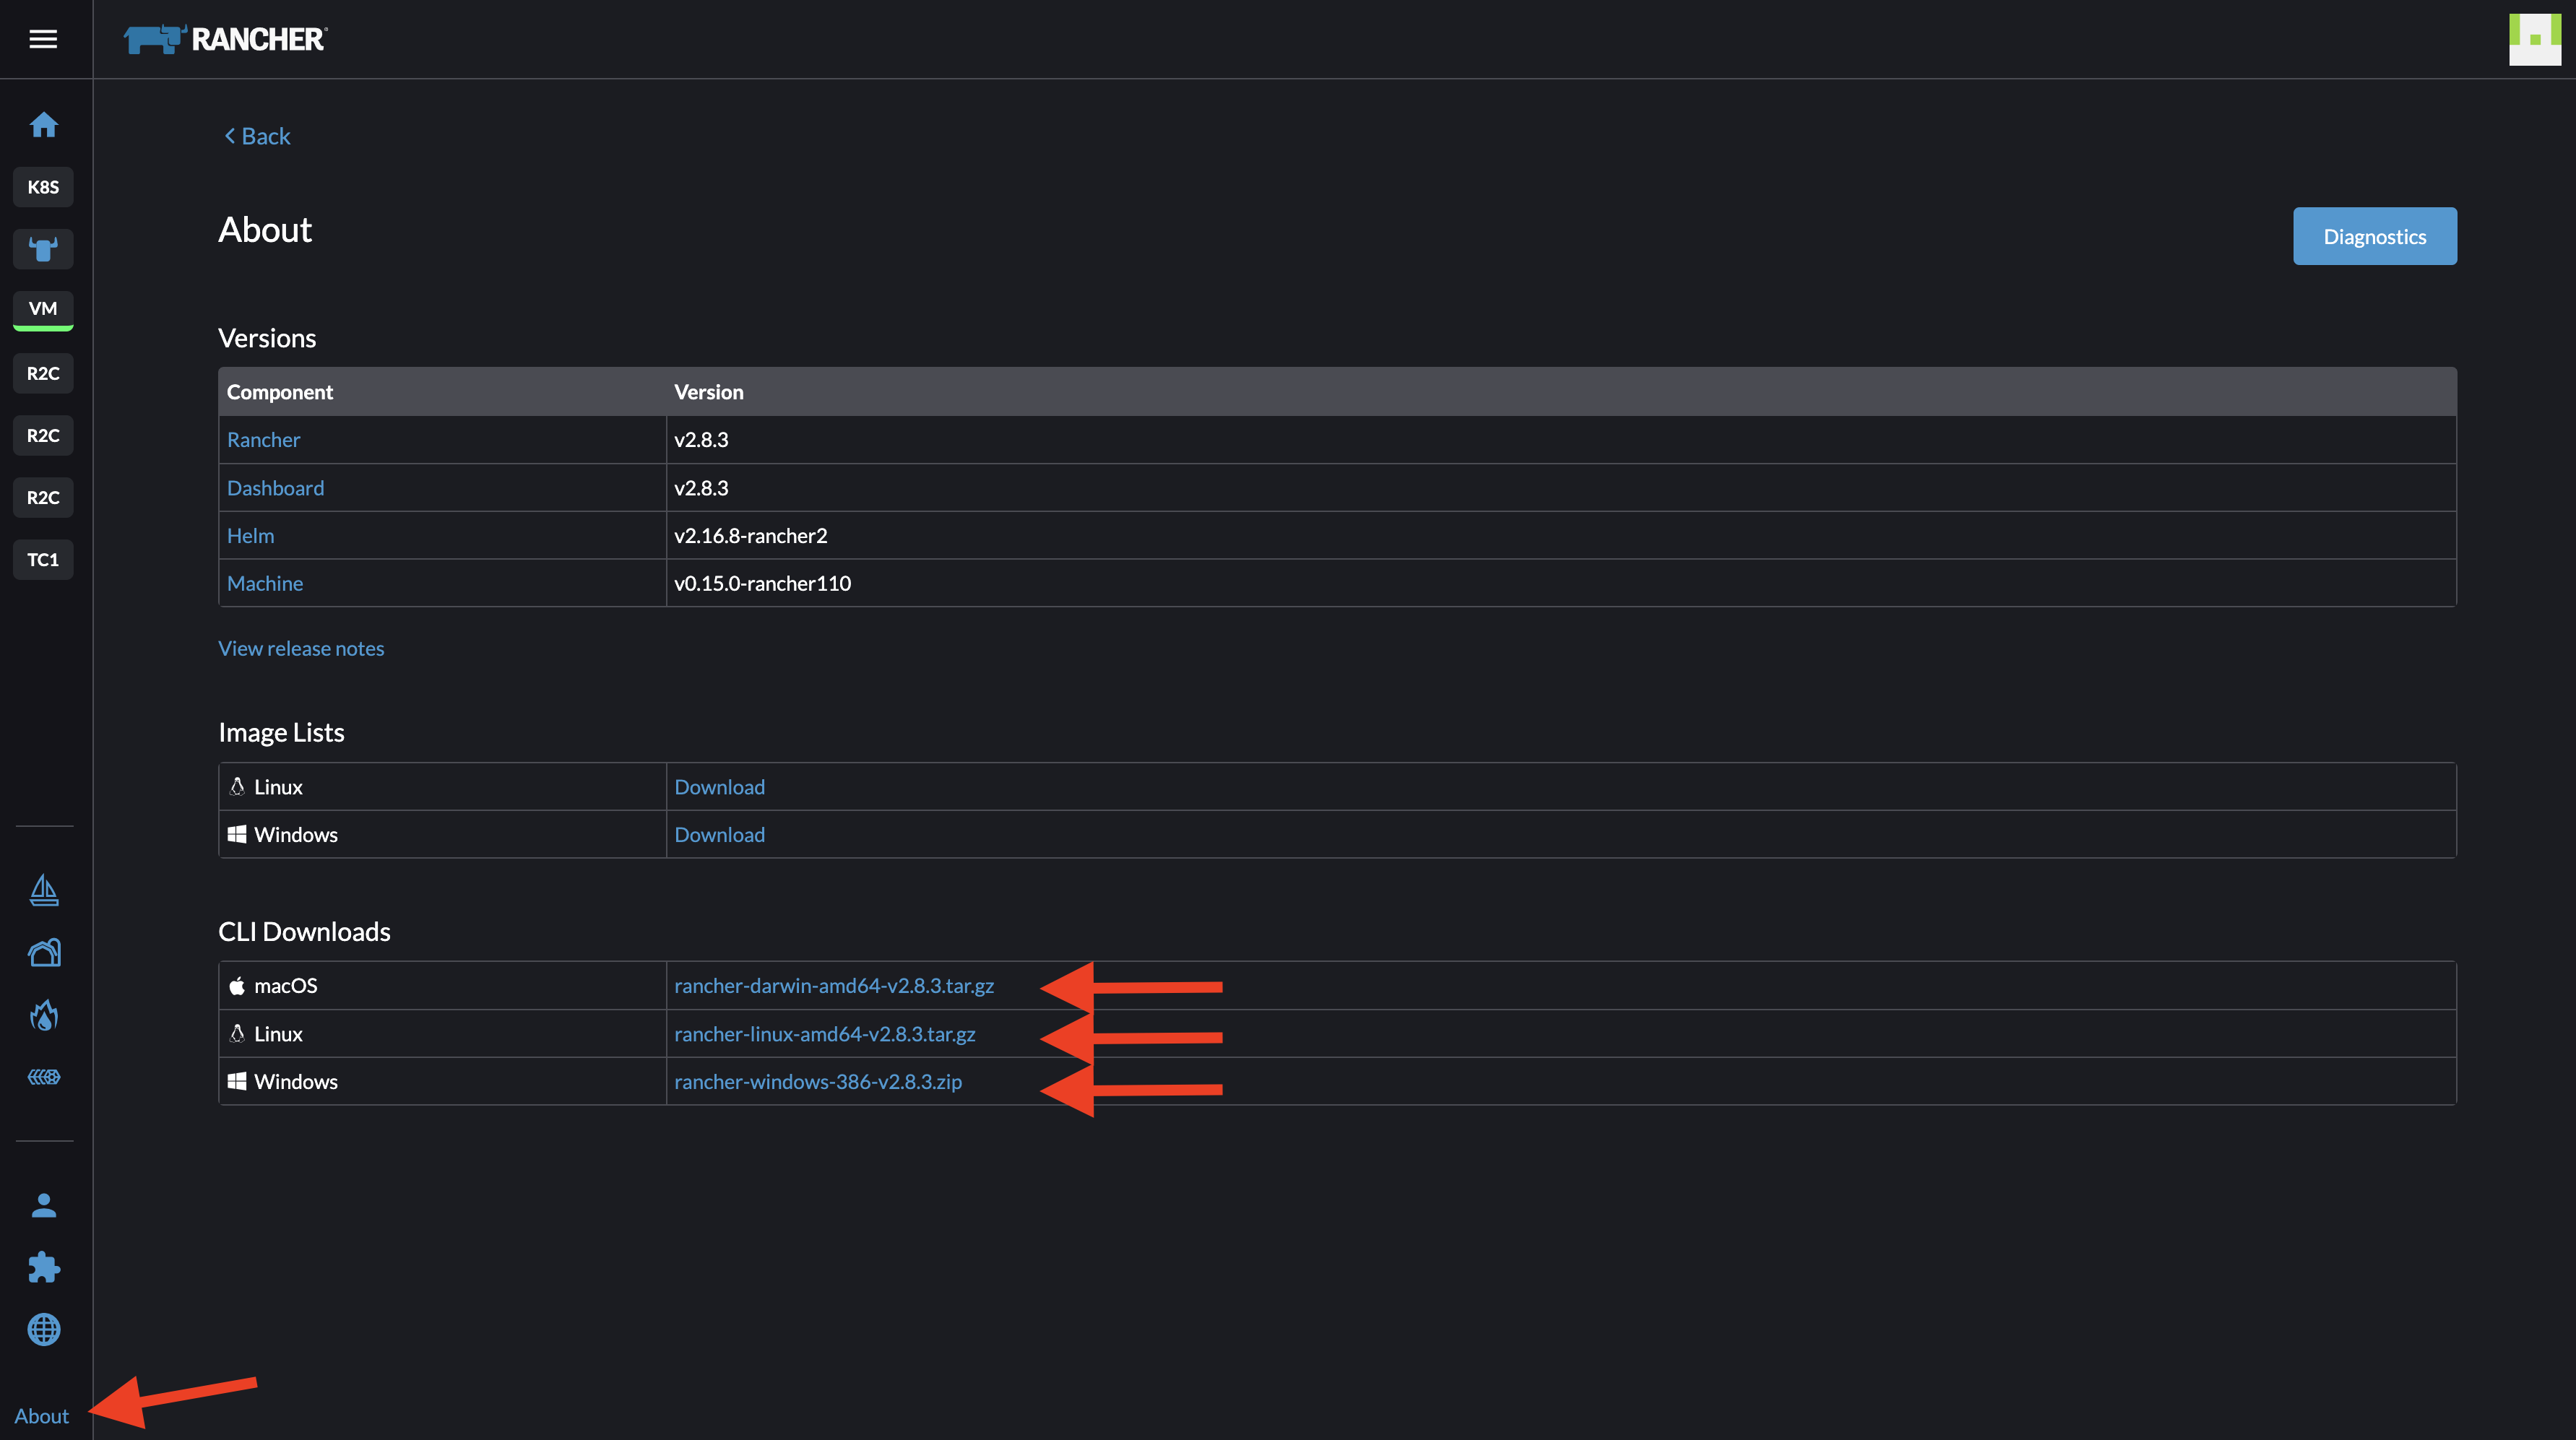Download rancher-darwin-amd64-v2.8.3.tar.gz
The image size is (2576, 1440).
coord(834,986)
